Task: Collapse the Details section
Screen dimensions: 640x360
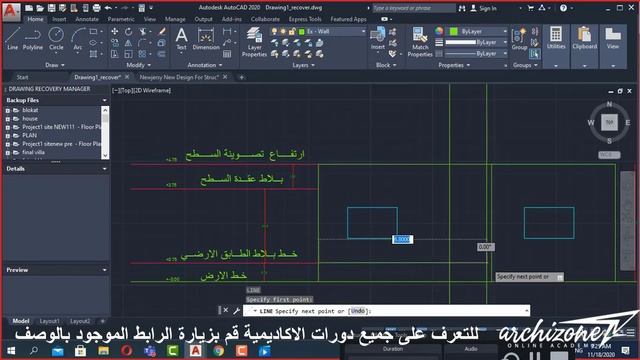Action: pyautogui.click(x=104, y=169)
